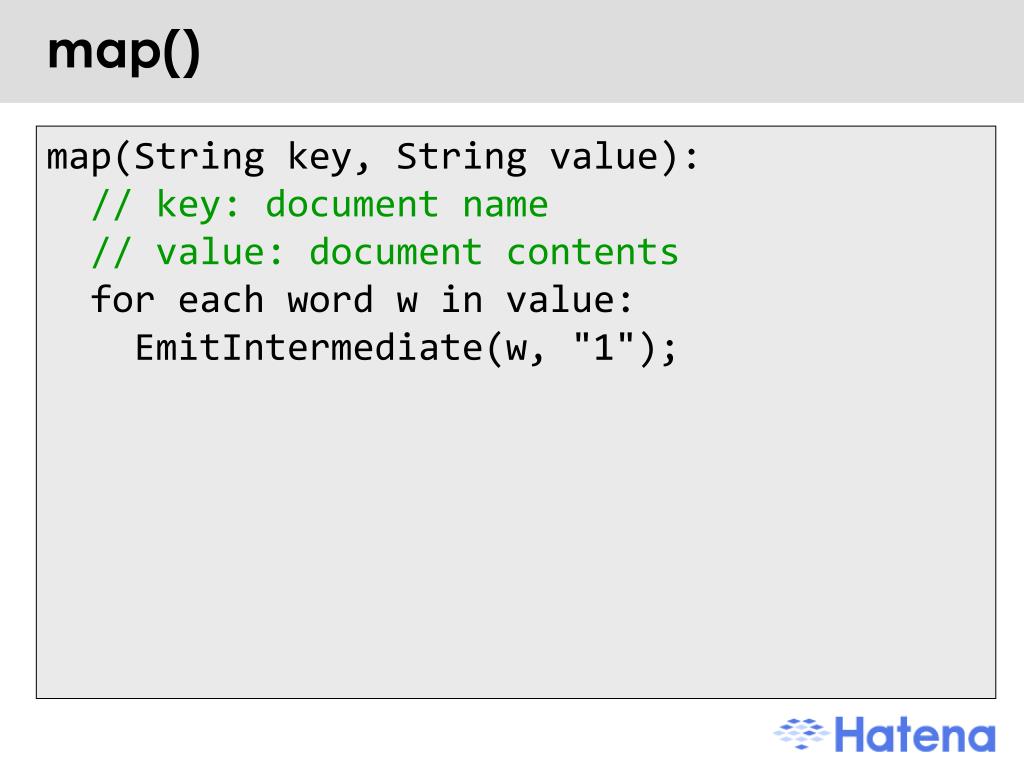Click the green key document name comment
The width and height of the screenshot is (1024, 768).
320,205
